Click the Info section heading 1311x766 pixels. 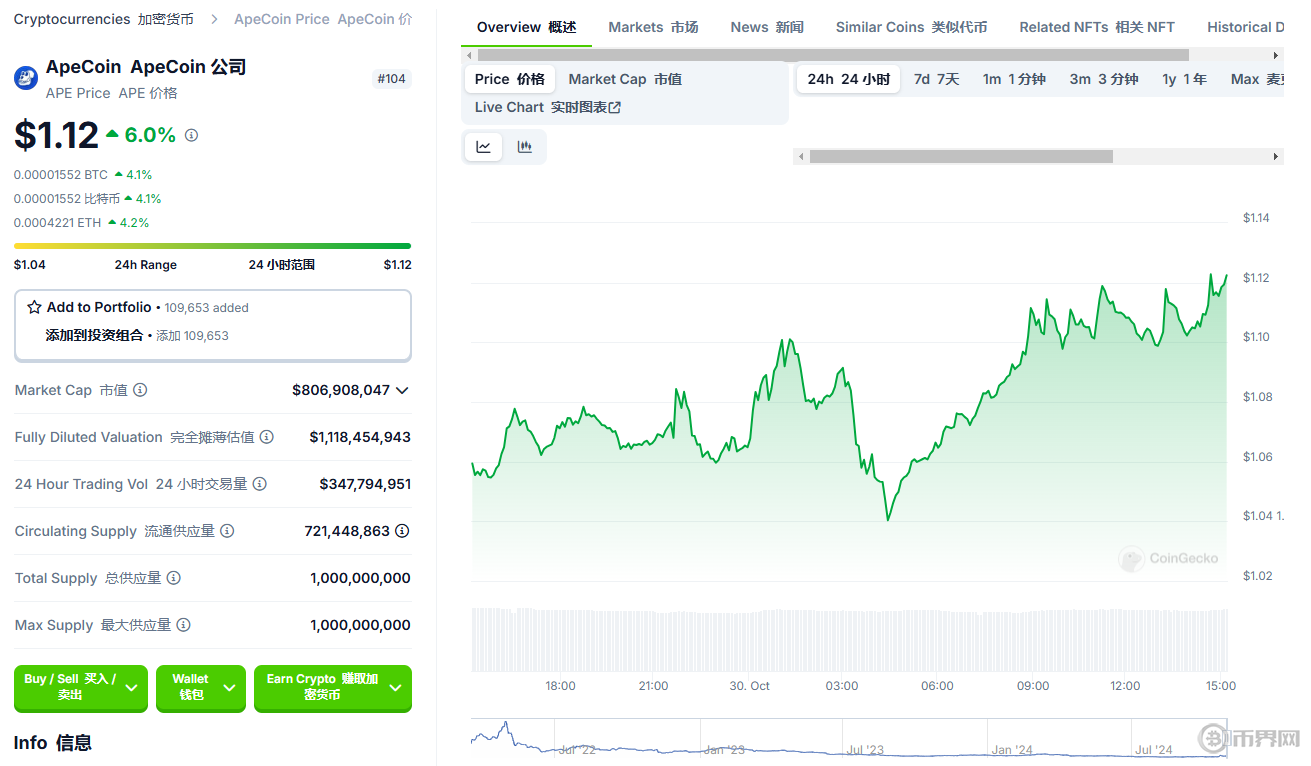(53, 743)
